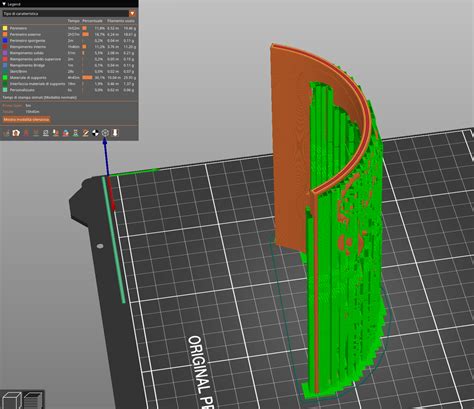The height and width of the screenshot is (409, 474).
Task: Click the Riempimento Bridge blue swatch
Action: 5,65
